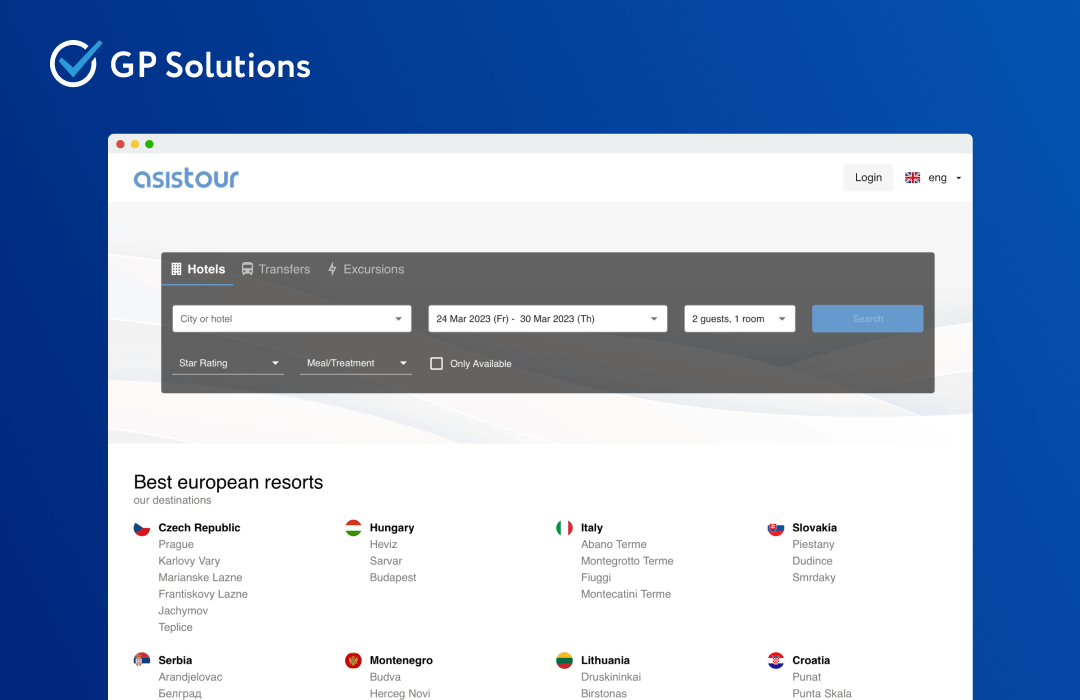Enable the Only Available checkbox

(437, 363)
